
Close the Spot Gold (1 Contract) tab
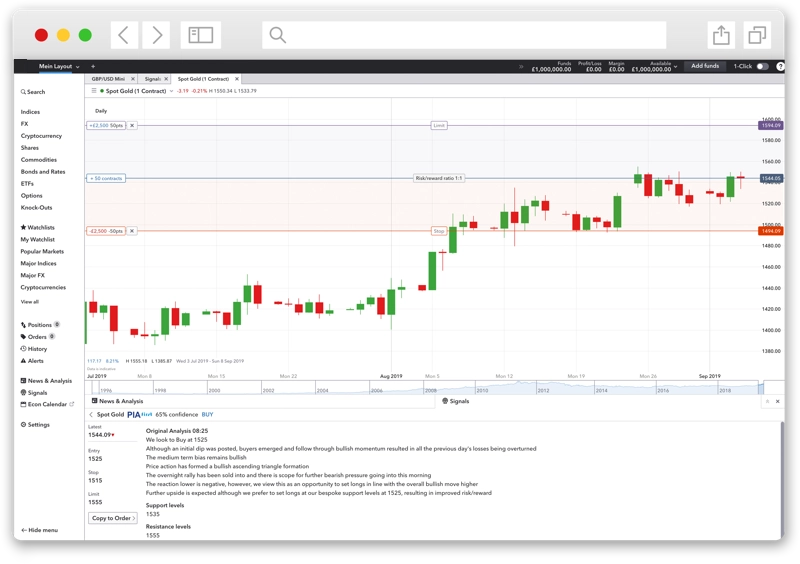[237, 79]
